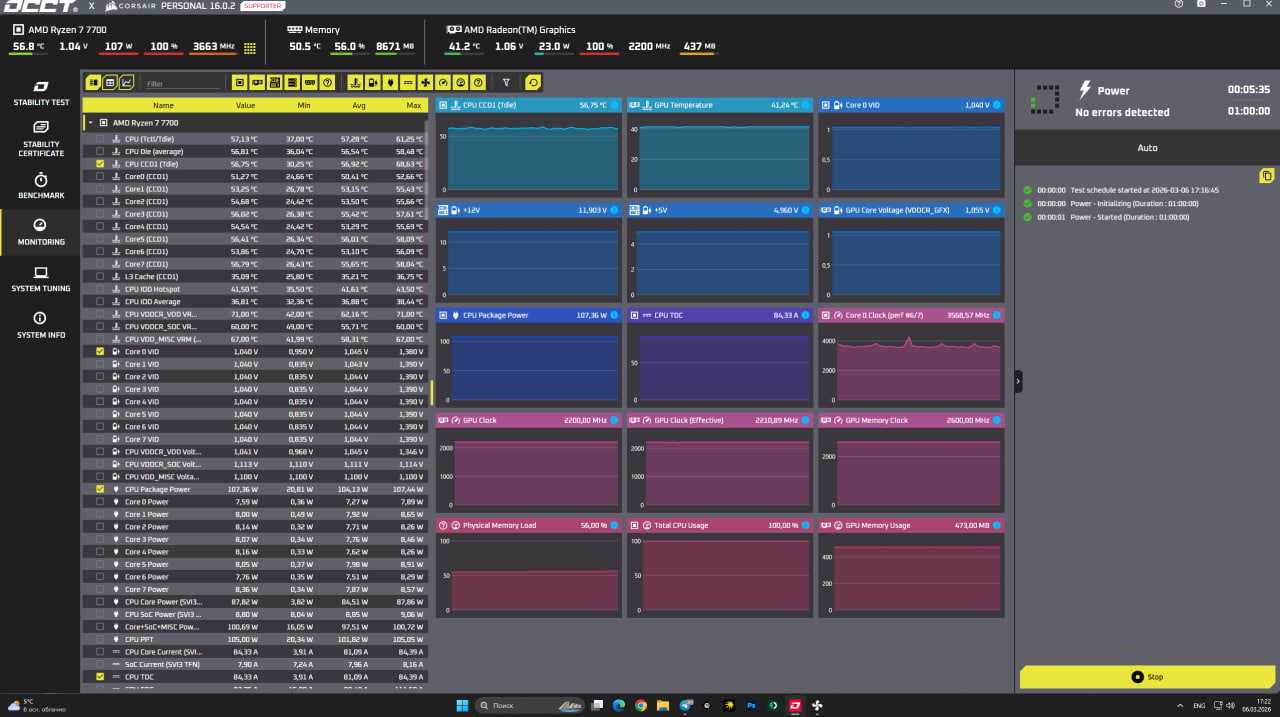Viewport: 1280px width, 717px height.
Task: Click the fan sensor filter icon
Action: 426,82
